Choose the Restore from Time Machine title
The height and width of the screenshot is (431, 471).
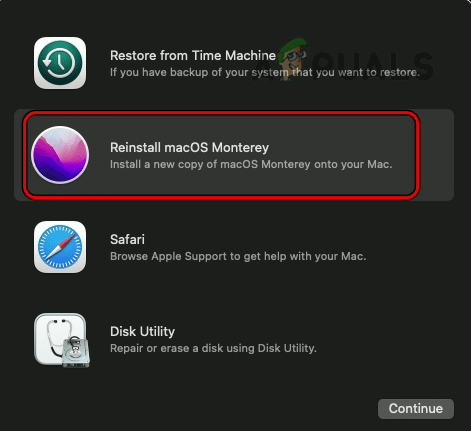[193, 55]
